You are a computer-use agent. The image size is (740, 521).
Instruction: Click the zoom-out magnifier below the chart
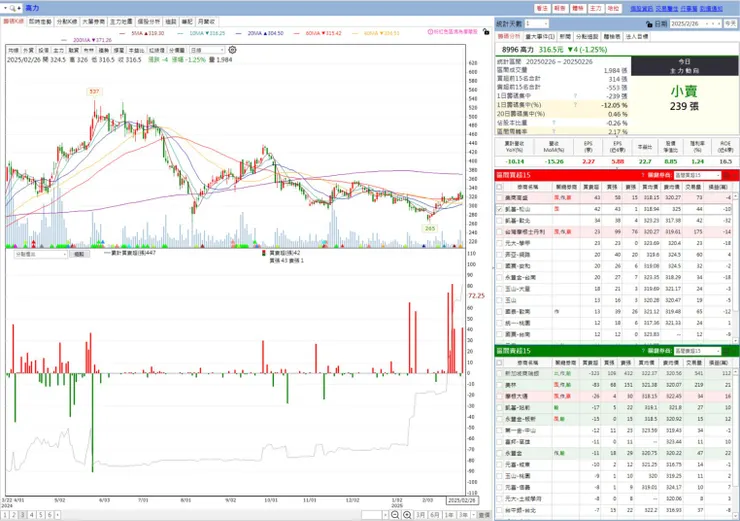coord(395,515)
